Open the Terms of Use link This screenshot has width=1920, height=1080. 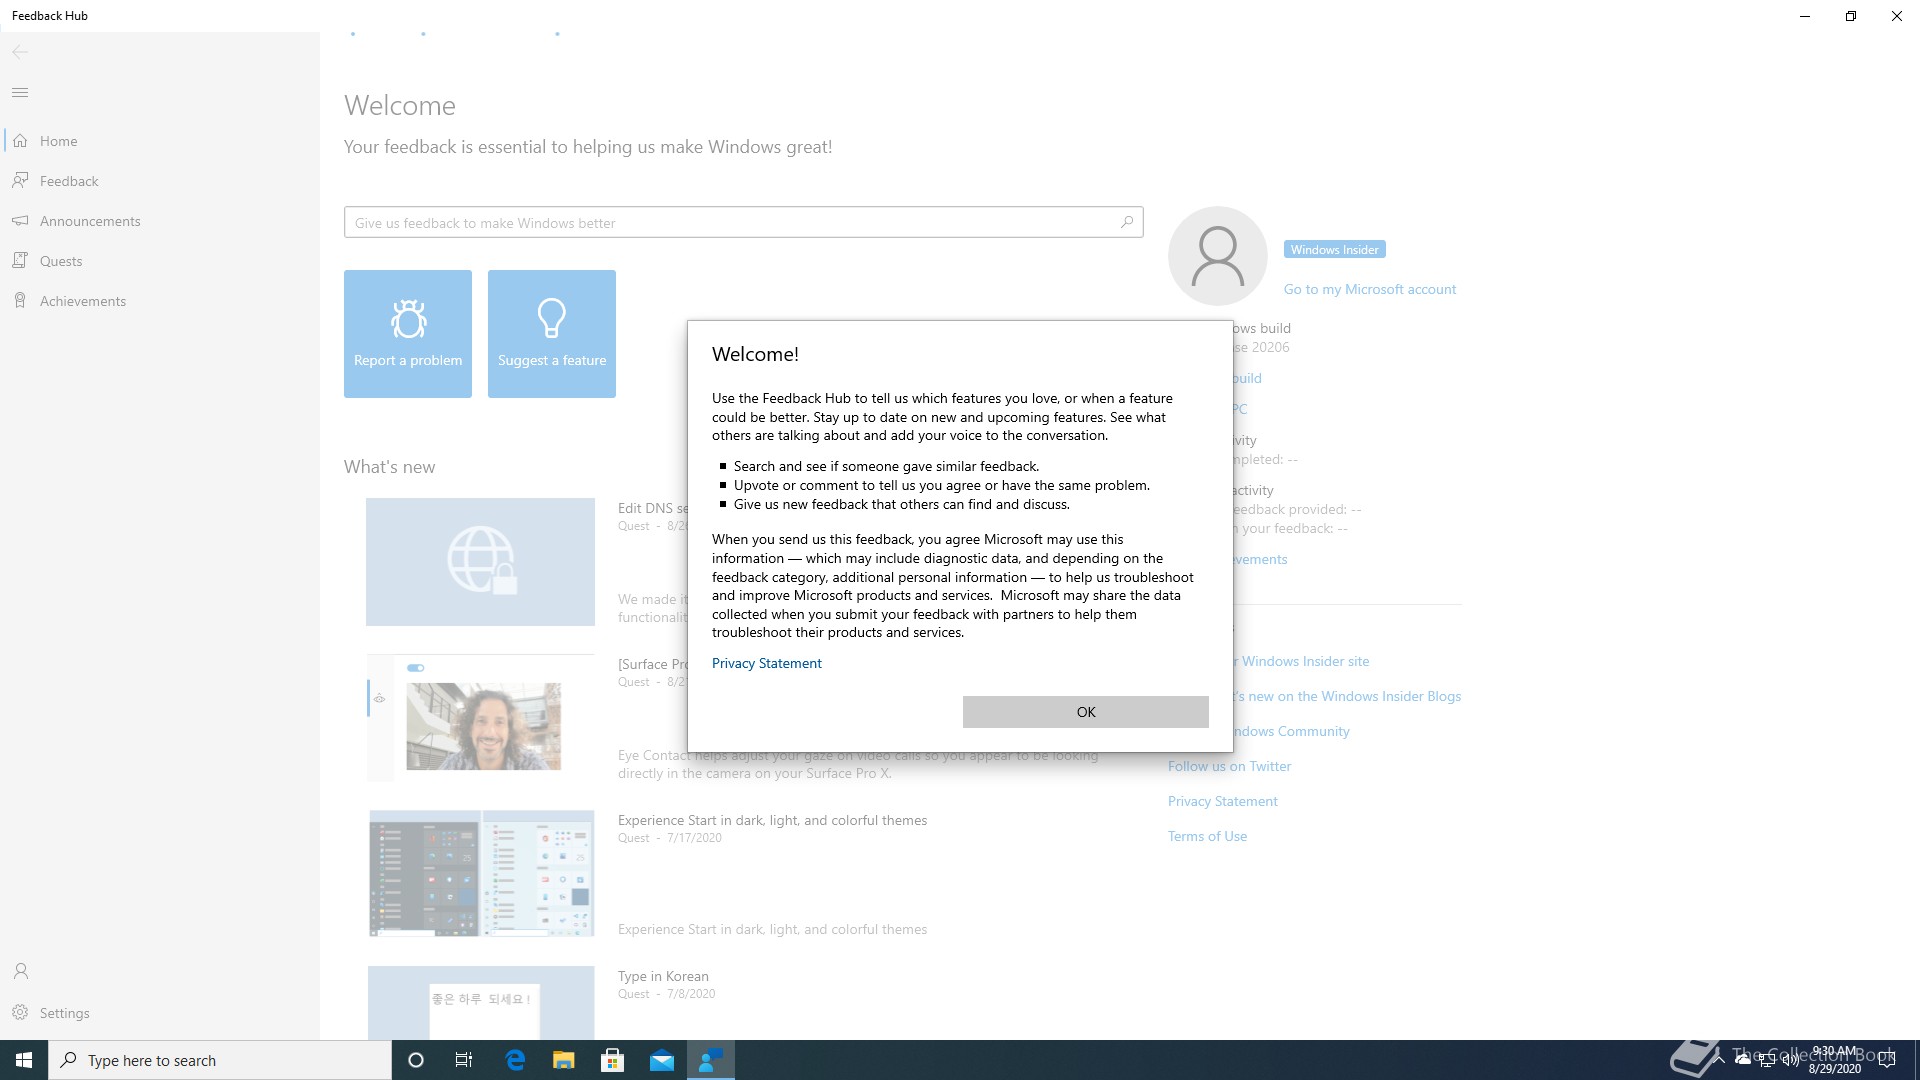[1207, 836]
